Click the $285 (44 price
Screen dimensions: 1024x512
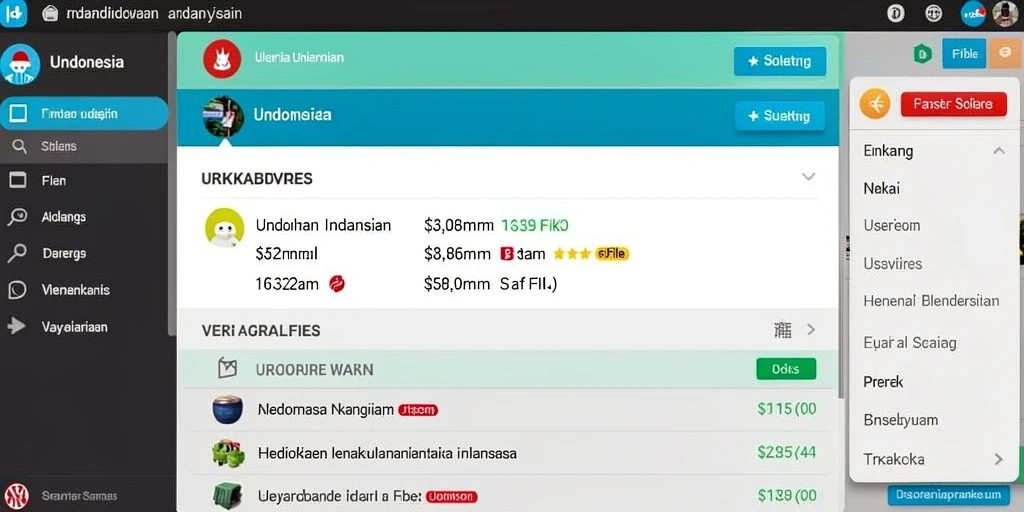787,452
